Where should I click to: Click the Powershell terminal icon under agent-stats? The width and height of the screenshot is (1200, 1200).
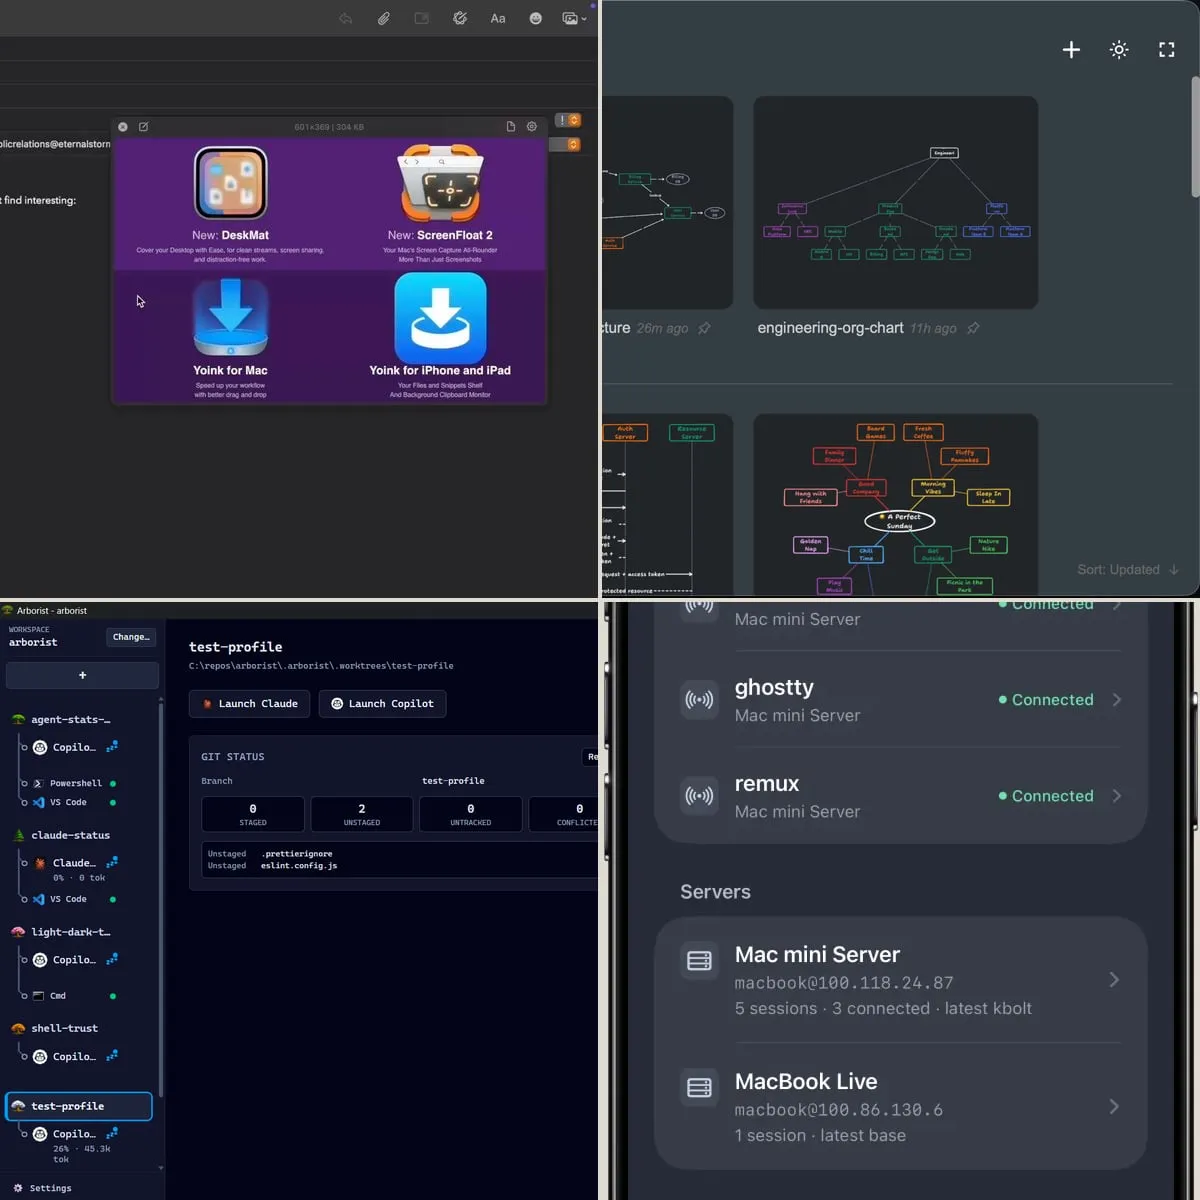tap(39, 783)
